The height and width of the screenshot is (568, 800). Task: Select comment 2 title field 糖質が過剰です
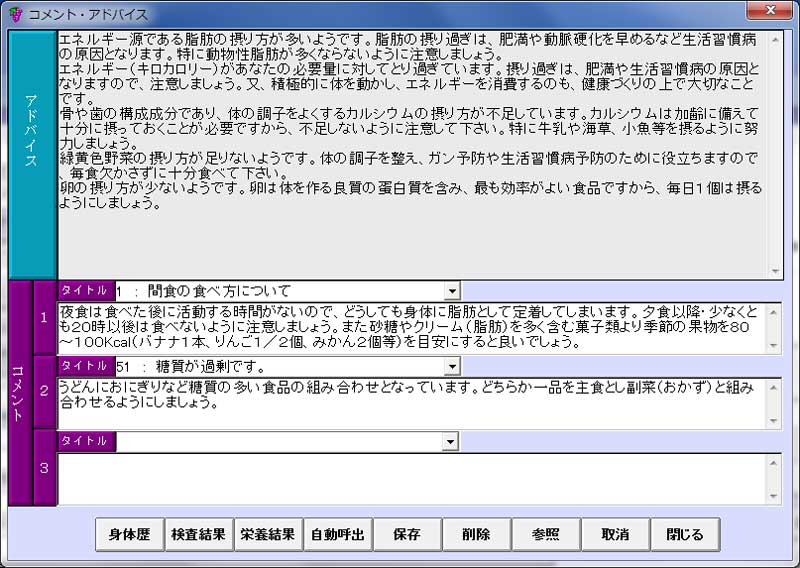pos(279,366)
